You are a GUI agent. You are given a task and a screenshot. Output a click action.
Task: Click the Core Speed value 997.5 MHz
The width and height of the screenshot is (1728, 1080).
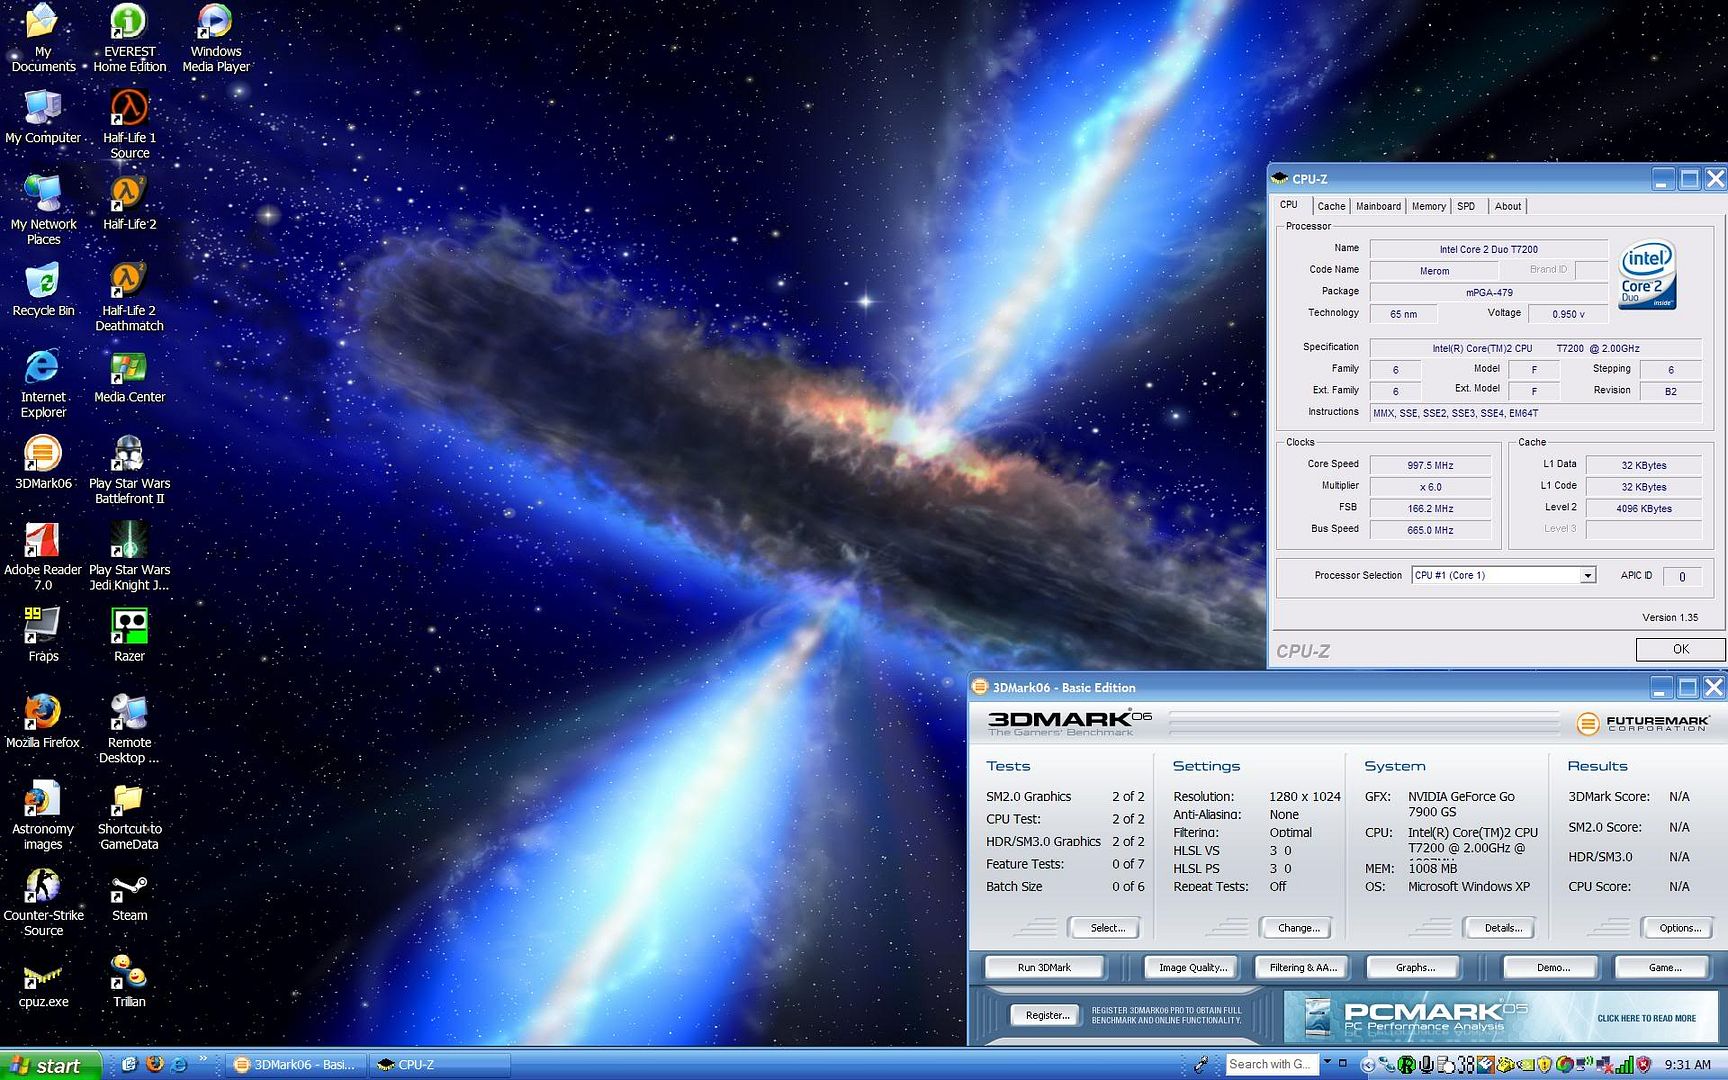pyautogui.click(x=1430, y=465)
